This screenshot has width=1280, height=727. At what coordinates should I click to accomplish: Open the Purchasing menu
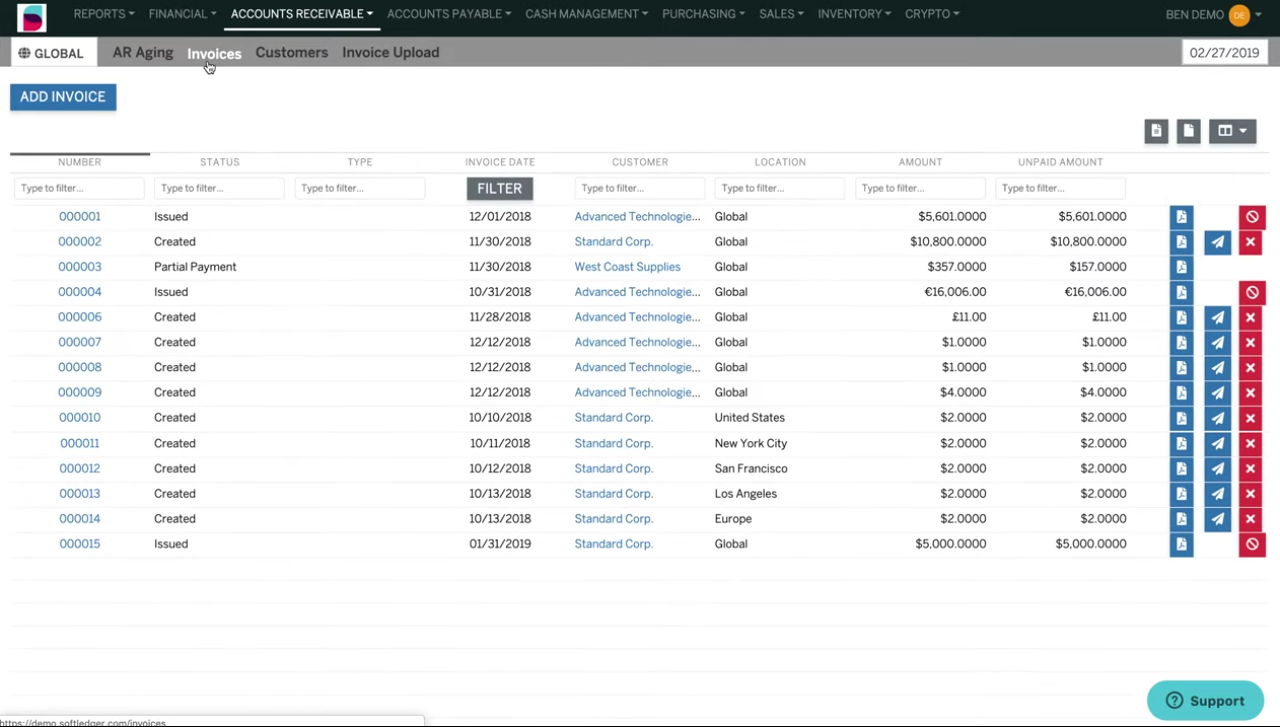703,14
